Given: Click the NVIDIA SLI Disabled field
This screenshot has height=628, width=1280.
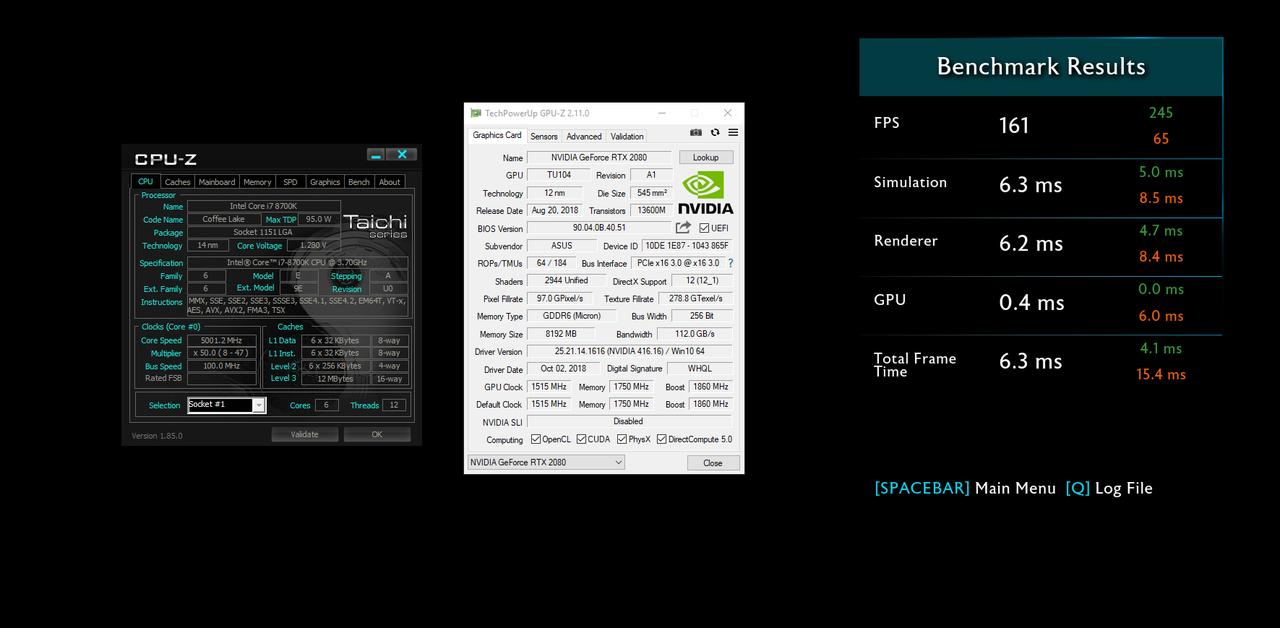Looking at the screenshot, I should point(630,422).
